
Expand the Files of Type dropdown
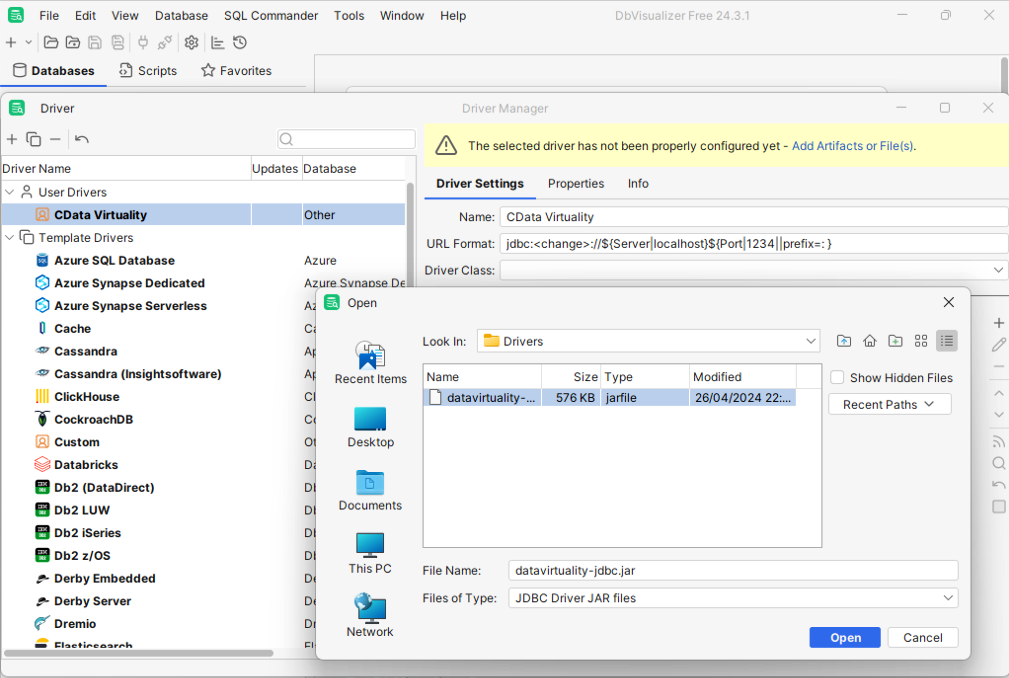pyautogui.click(x=948, y=598)
